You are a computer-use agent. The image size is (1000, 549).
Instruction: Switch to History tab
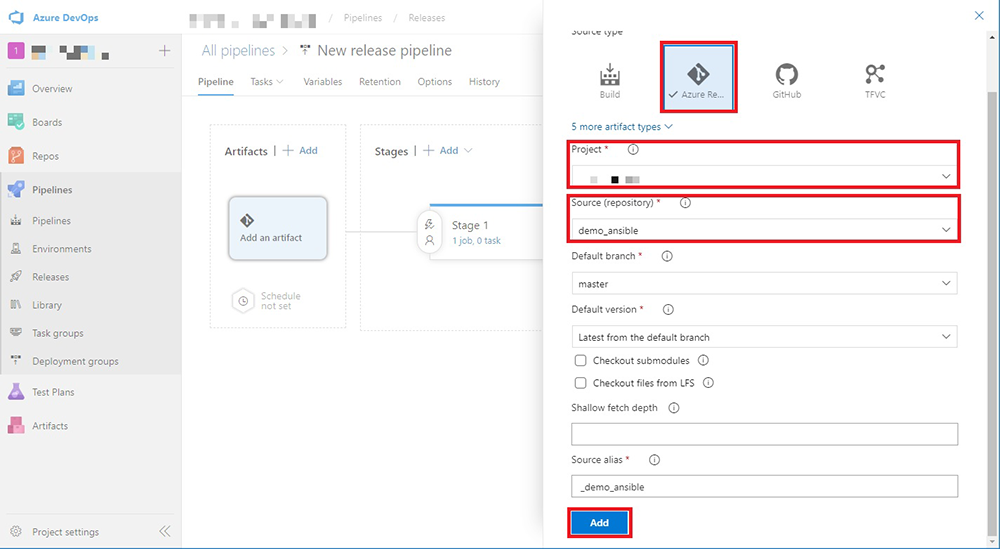(x=484, y=82)
